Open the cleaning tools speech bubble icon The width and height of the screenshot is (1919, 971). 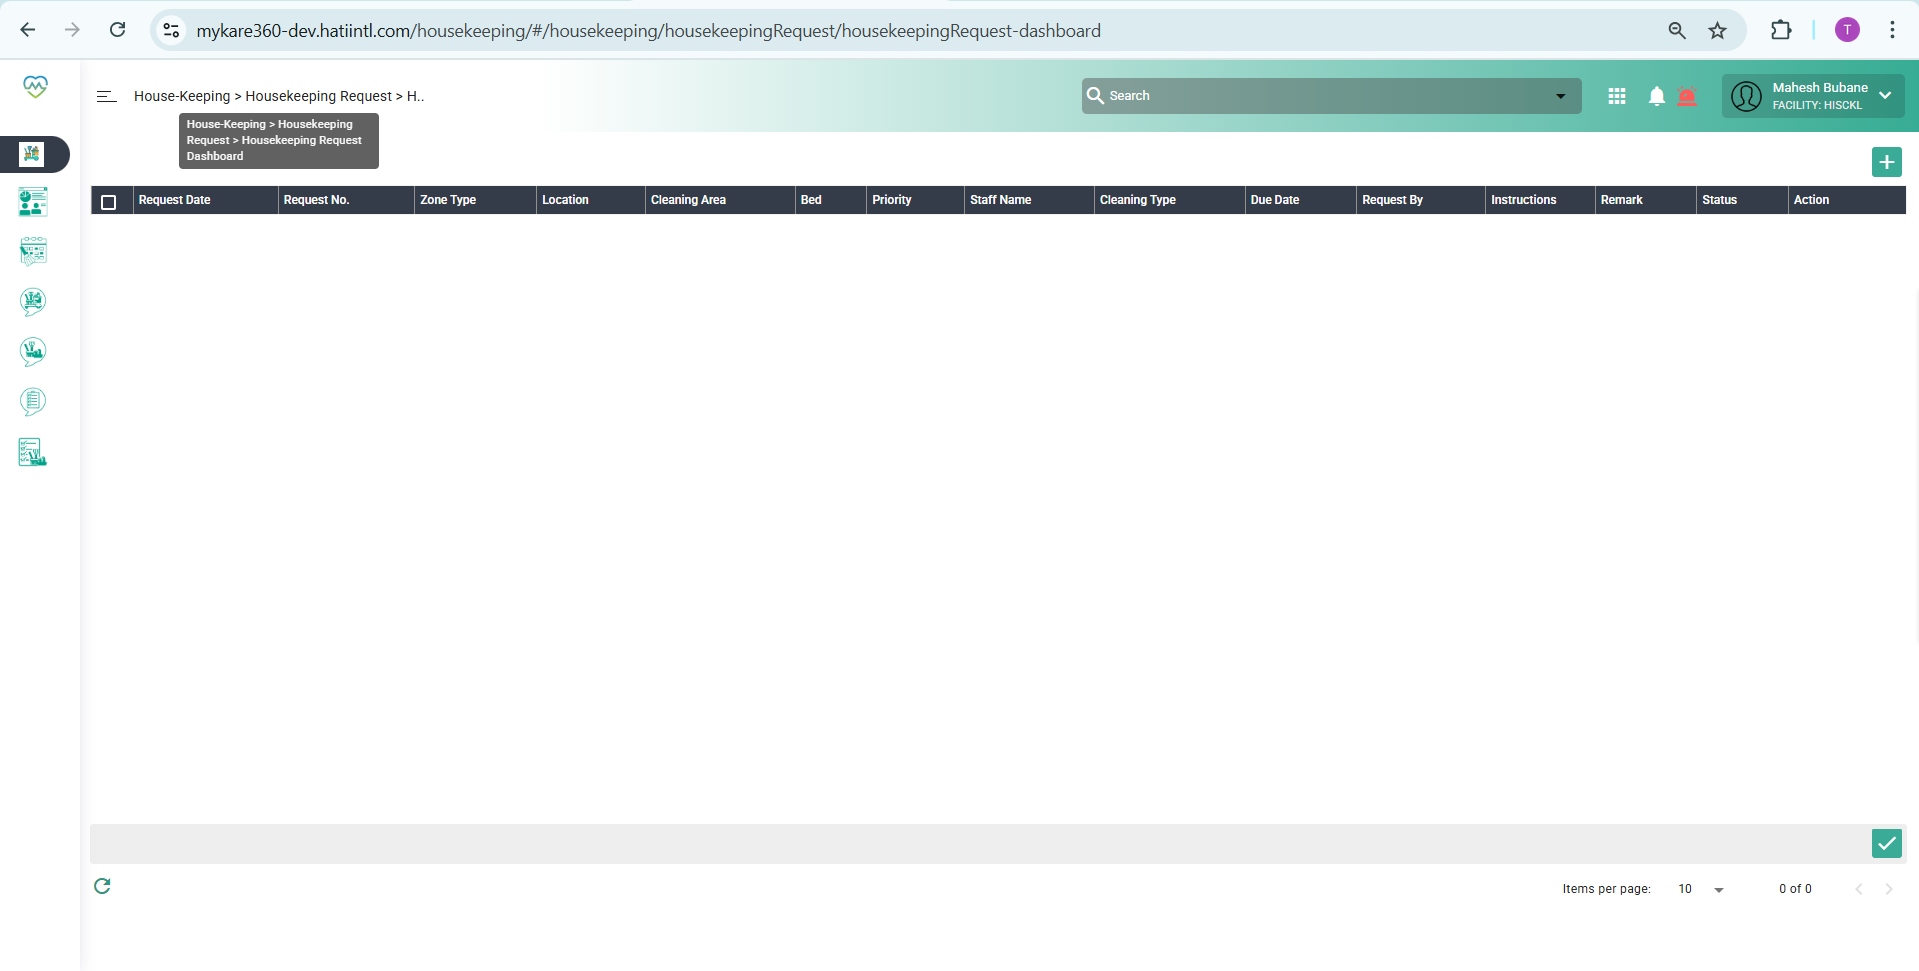point(33,351)
